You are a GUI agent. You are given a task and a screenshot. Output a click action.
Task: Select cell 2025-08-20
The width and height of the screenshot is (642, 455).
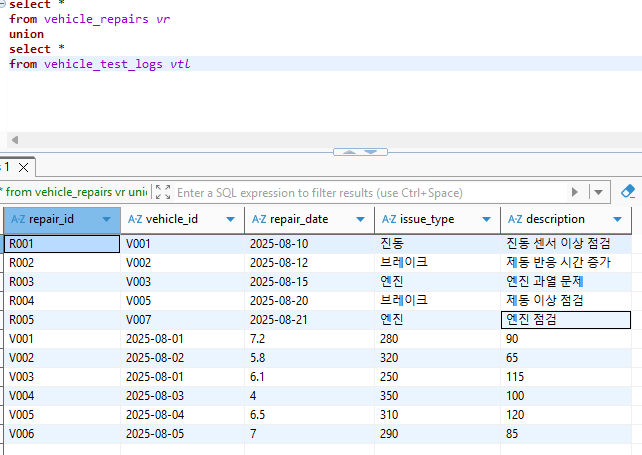point(310,301)
